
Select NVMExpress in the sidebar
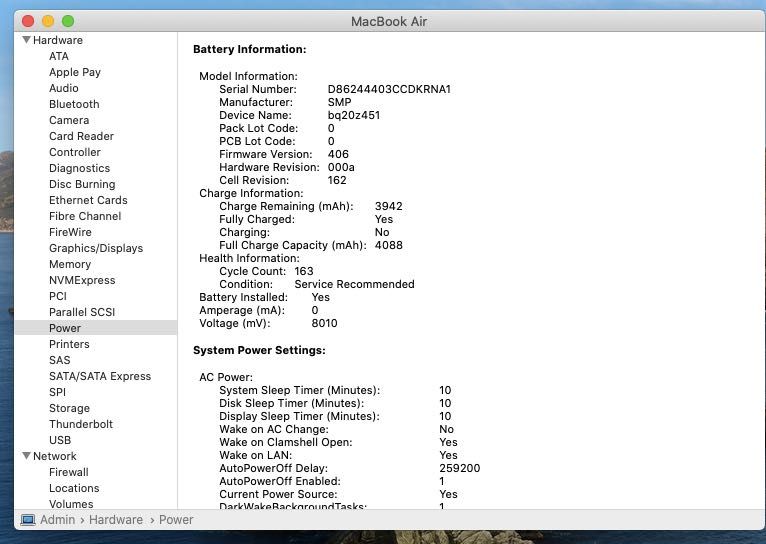[82, 280]
